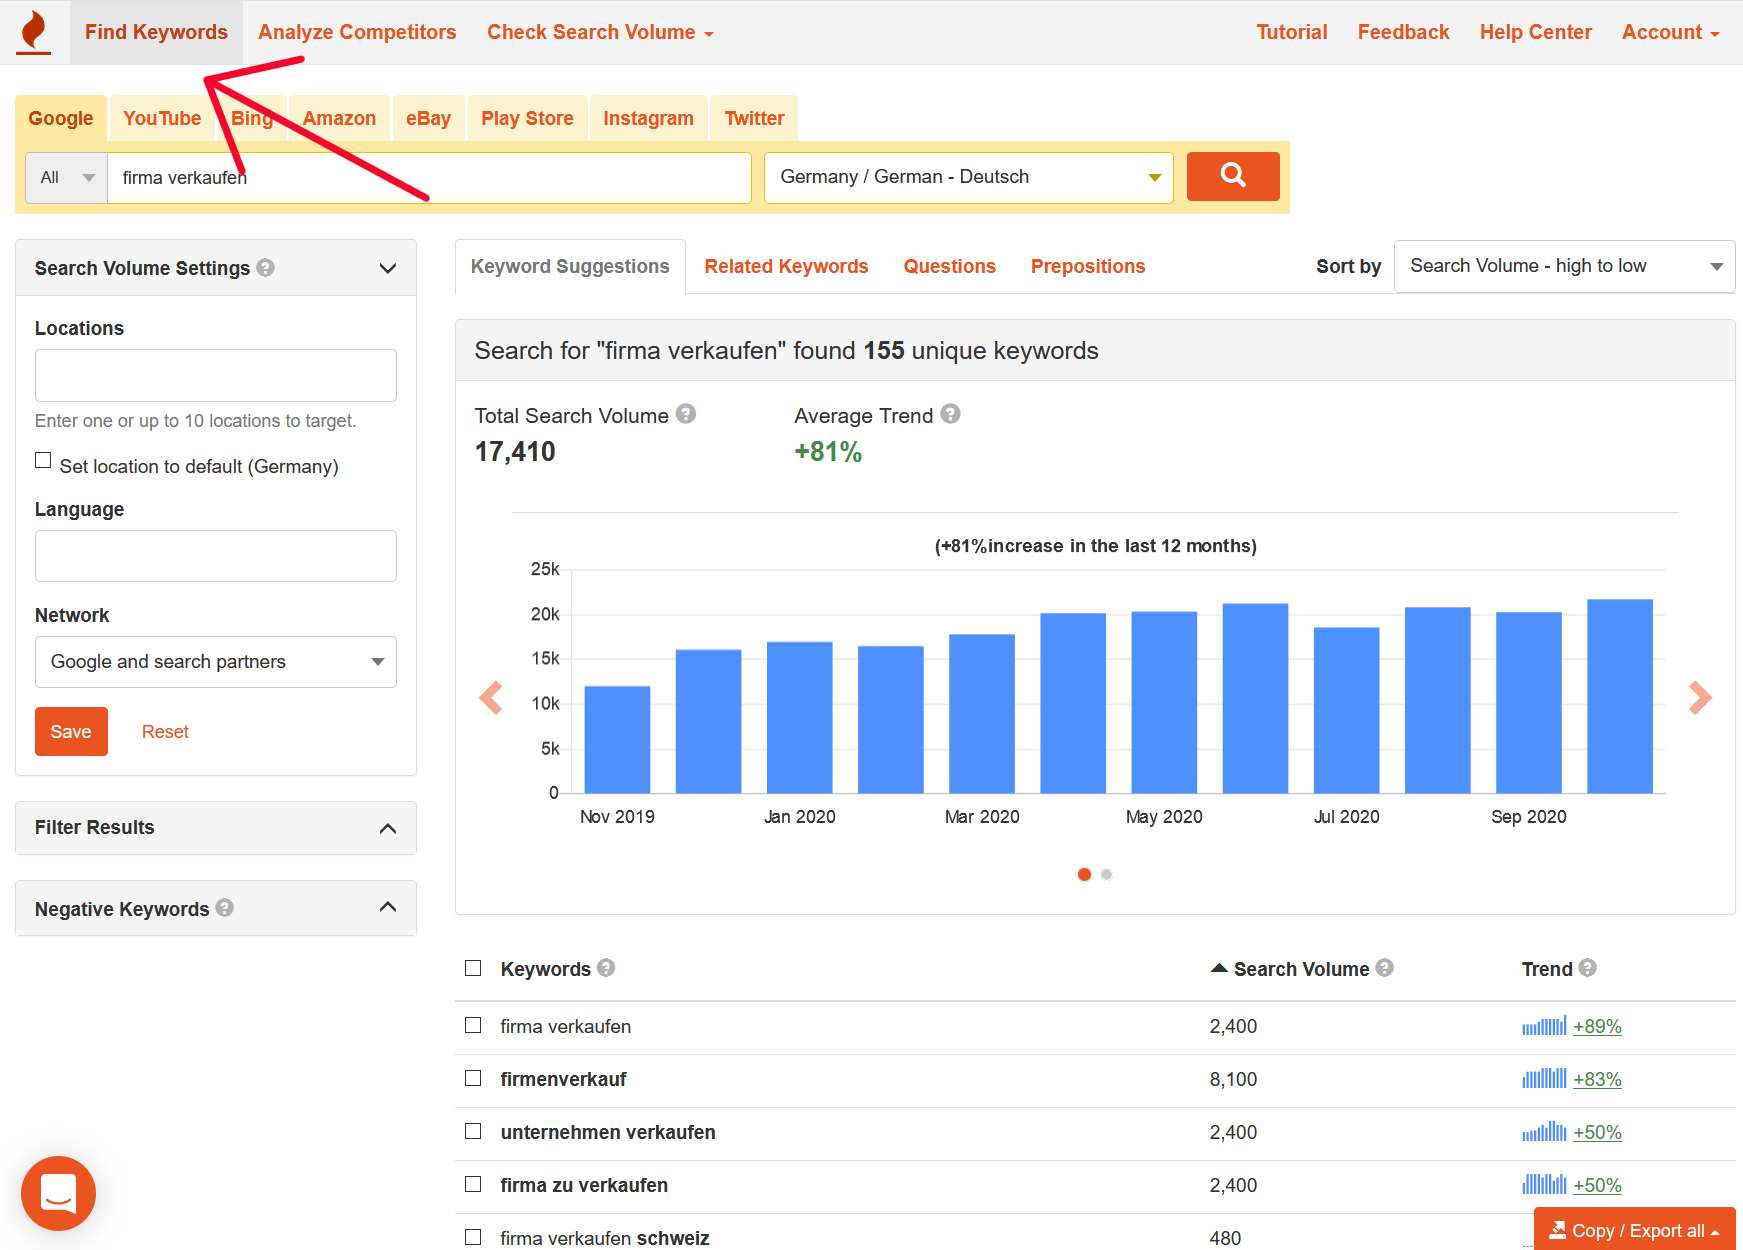1743x1250 pixels.
Task: Click the Language input field
Action: (215, 556)
